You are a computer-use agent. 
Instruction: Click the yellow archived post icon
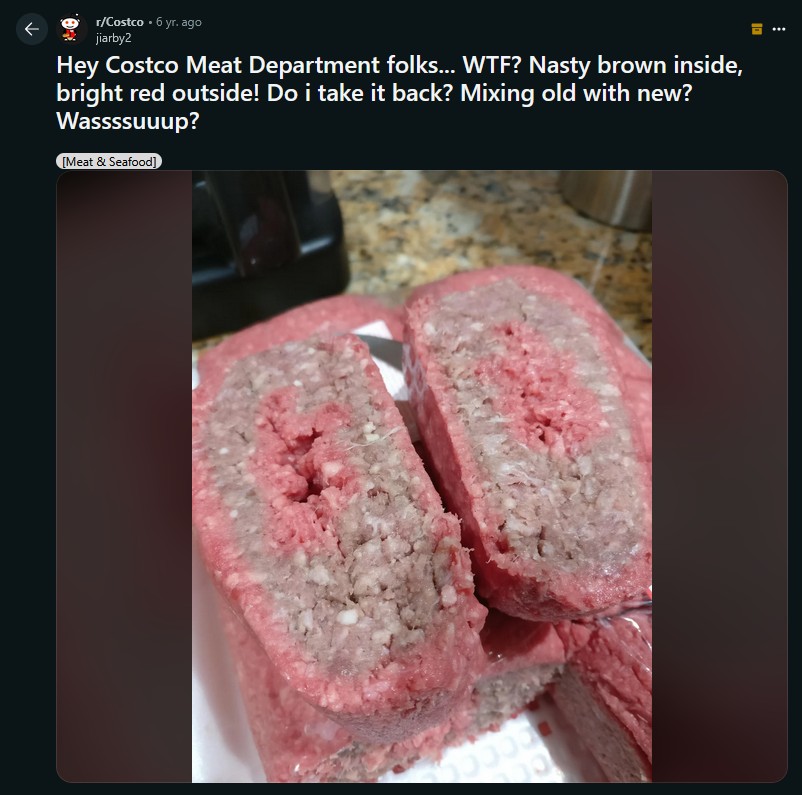757,29
